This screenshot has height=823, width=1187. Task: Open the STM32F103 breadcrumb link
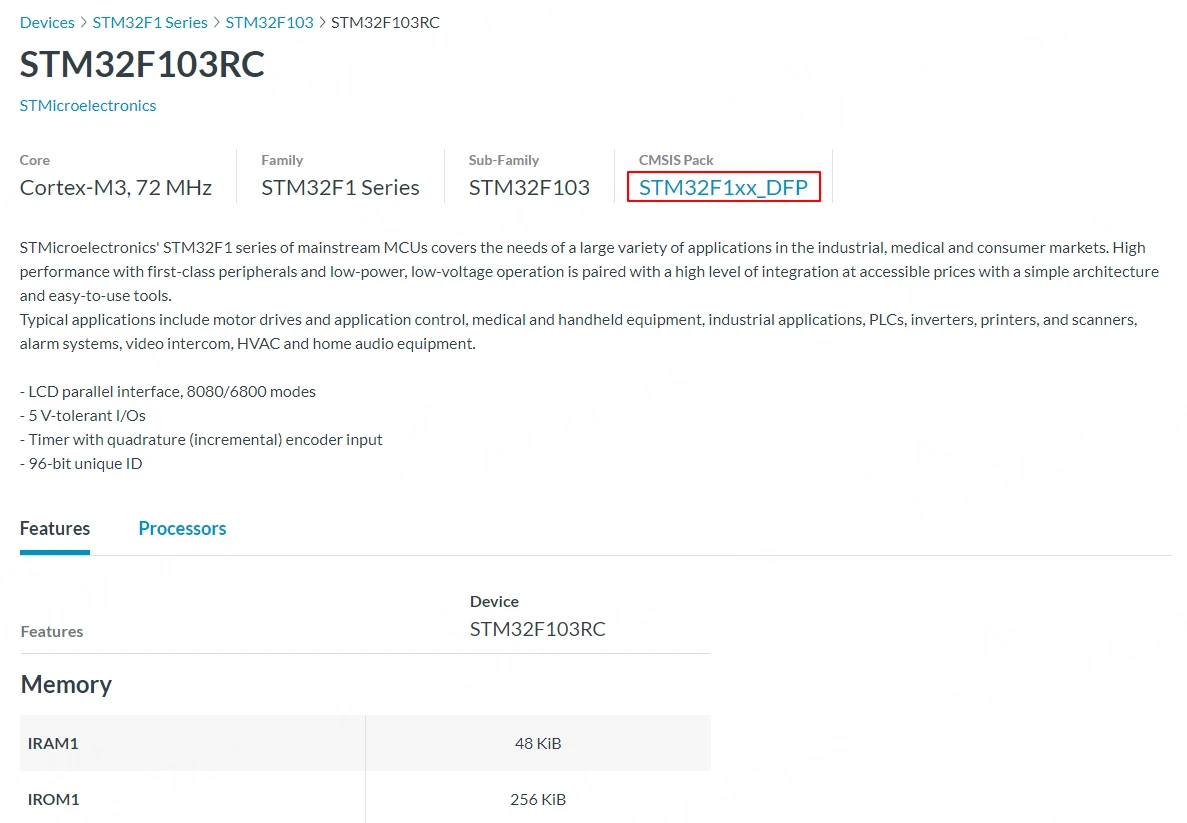click(x=269, y=22)
